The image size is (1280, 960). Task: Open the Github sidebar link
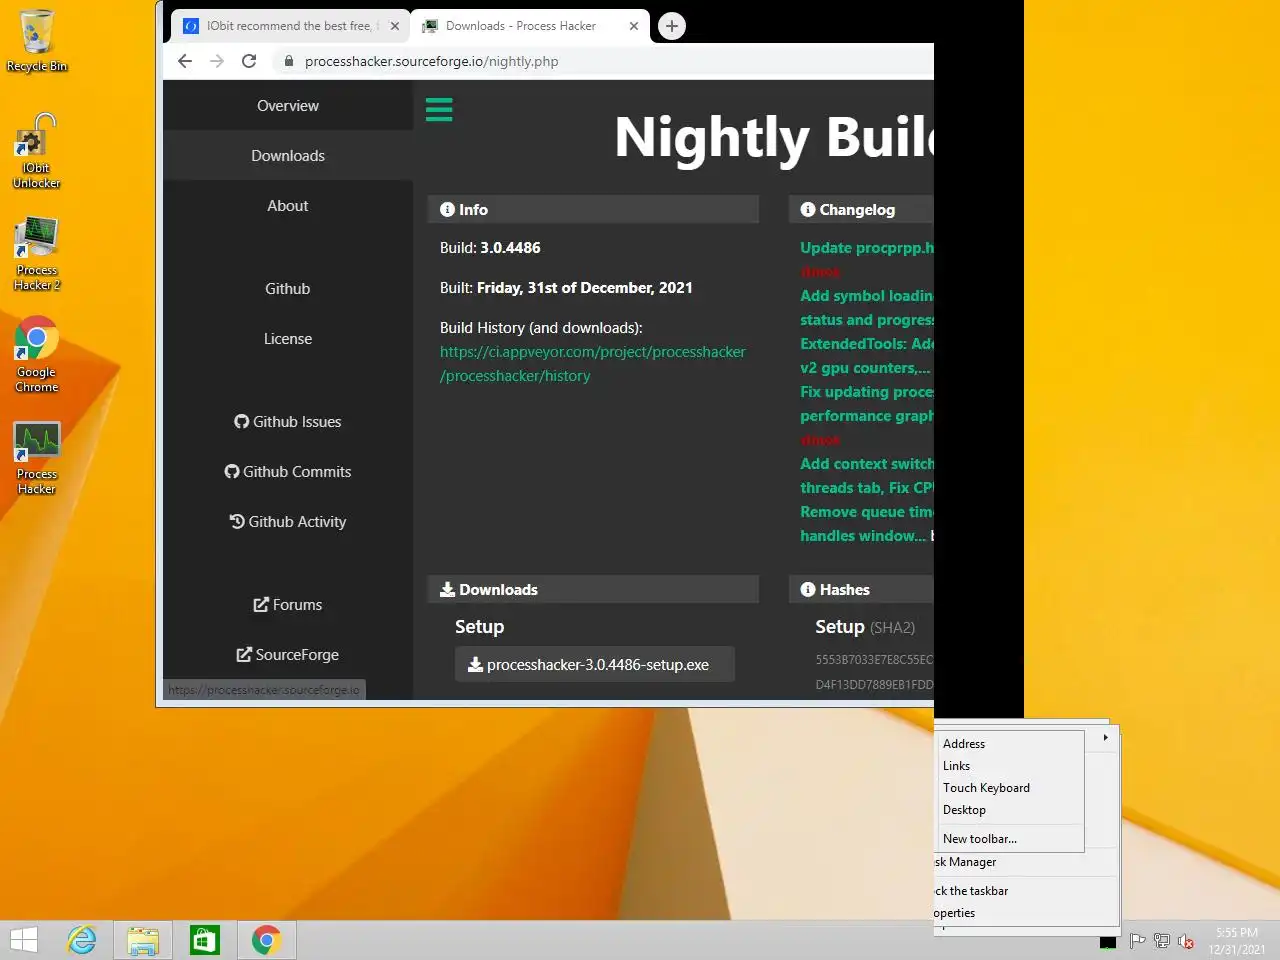pyautogui.click(x=288, y=288)
